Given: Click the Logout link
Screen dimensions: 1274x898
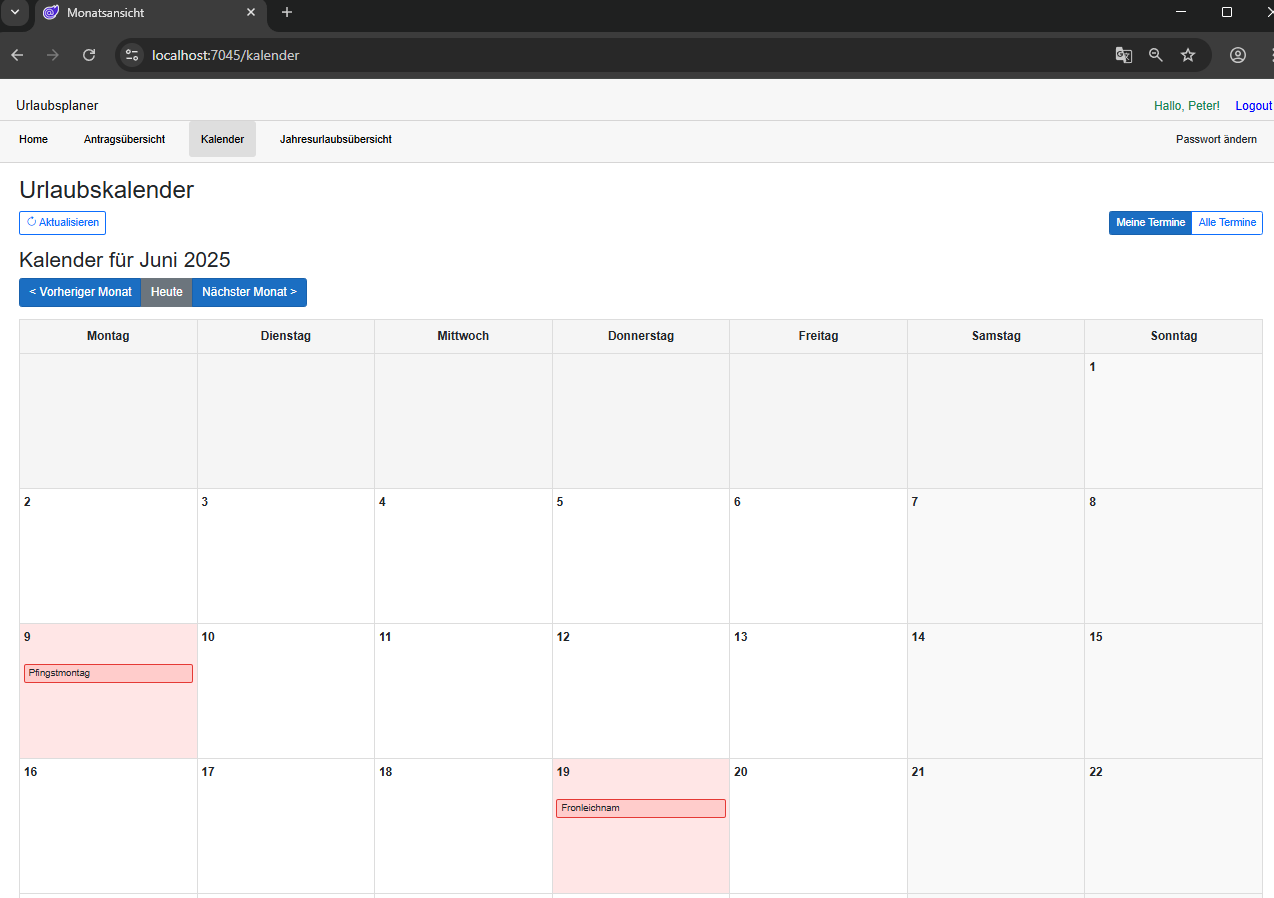Looking at the screenshot, I should (x=1253, y=106).
